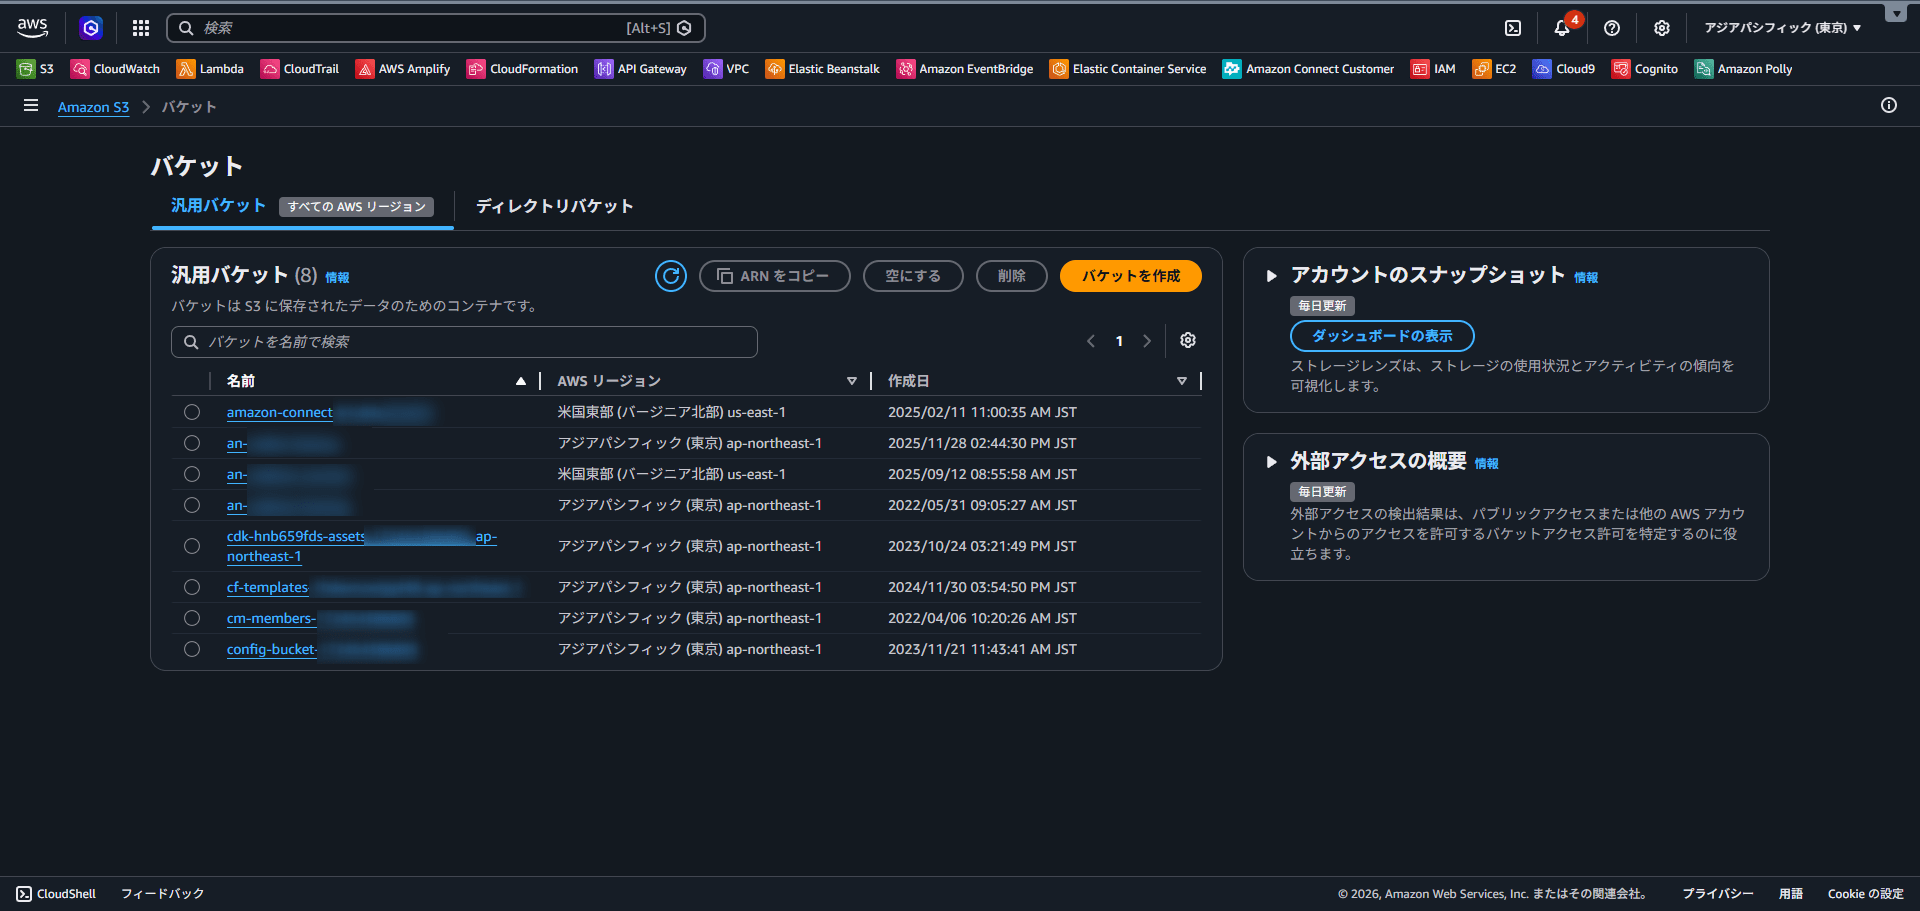
Task: Switch to ディレクトリバケット tab
Action: tap(555, 206)
